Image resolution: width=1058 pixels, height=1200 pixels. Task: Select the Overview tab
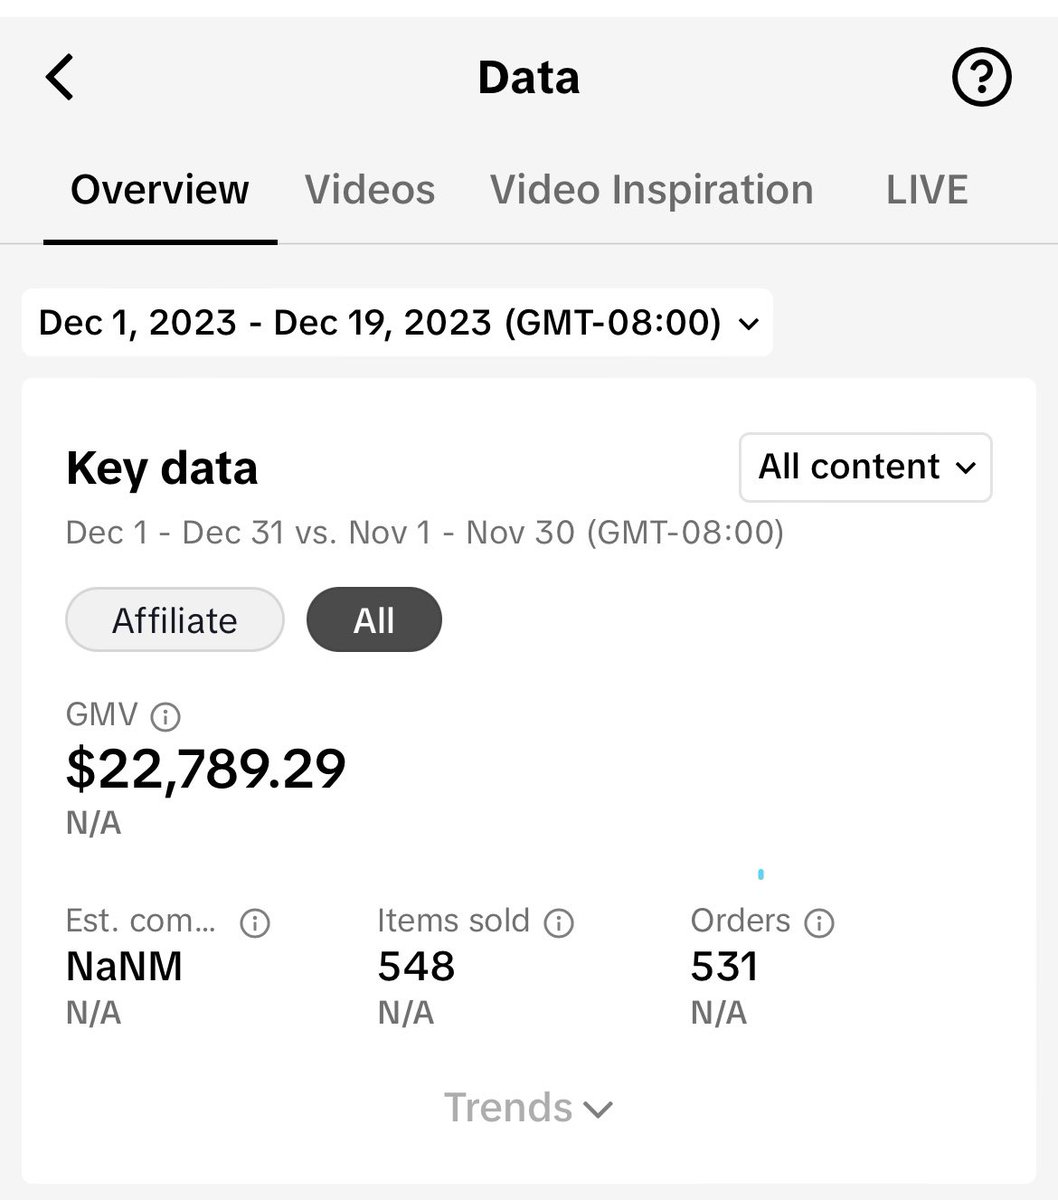(x=160, y=189)
